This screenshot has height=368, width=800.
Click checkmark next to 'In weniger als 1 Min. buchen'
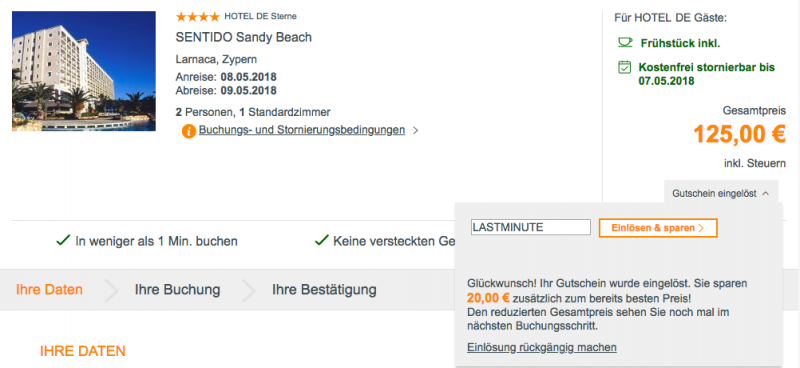pyautogui.click(x=63, y=240)
